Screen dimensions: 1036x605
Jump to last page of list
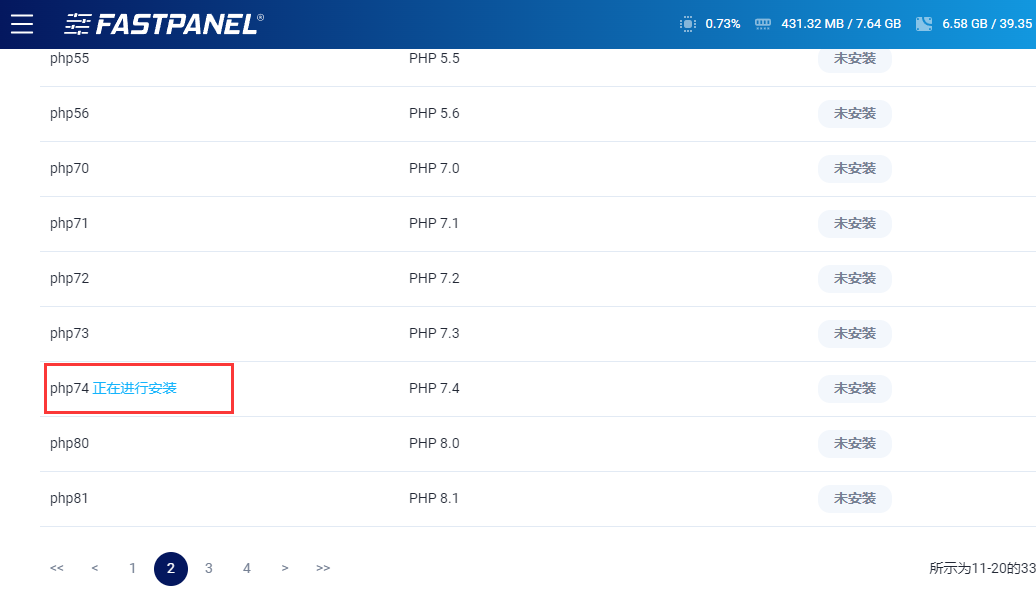tap(323, 568)
